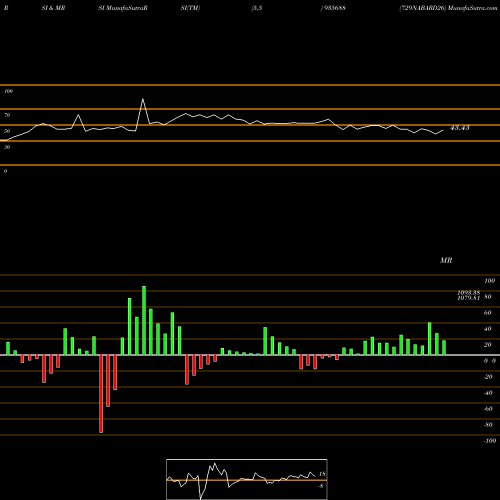Click the price label 1093.38
This screenshot has height=500, width=500.
[x=469, y=292]
